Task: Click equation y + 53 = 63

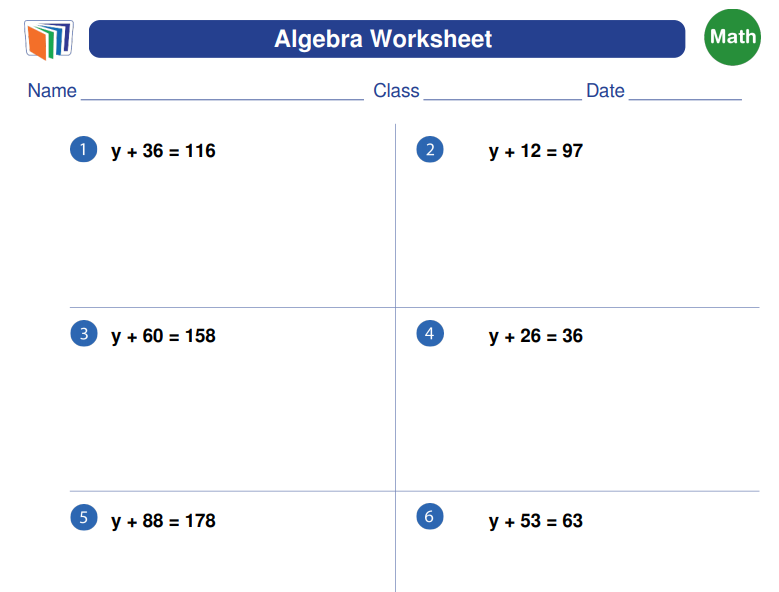Action: (x=536, y=521)
